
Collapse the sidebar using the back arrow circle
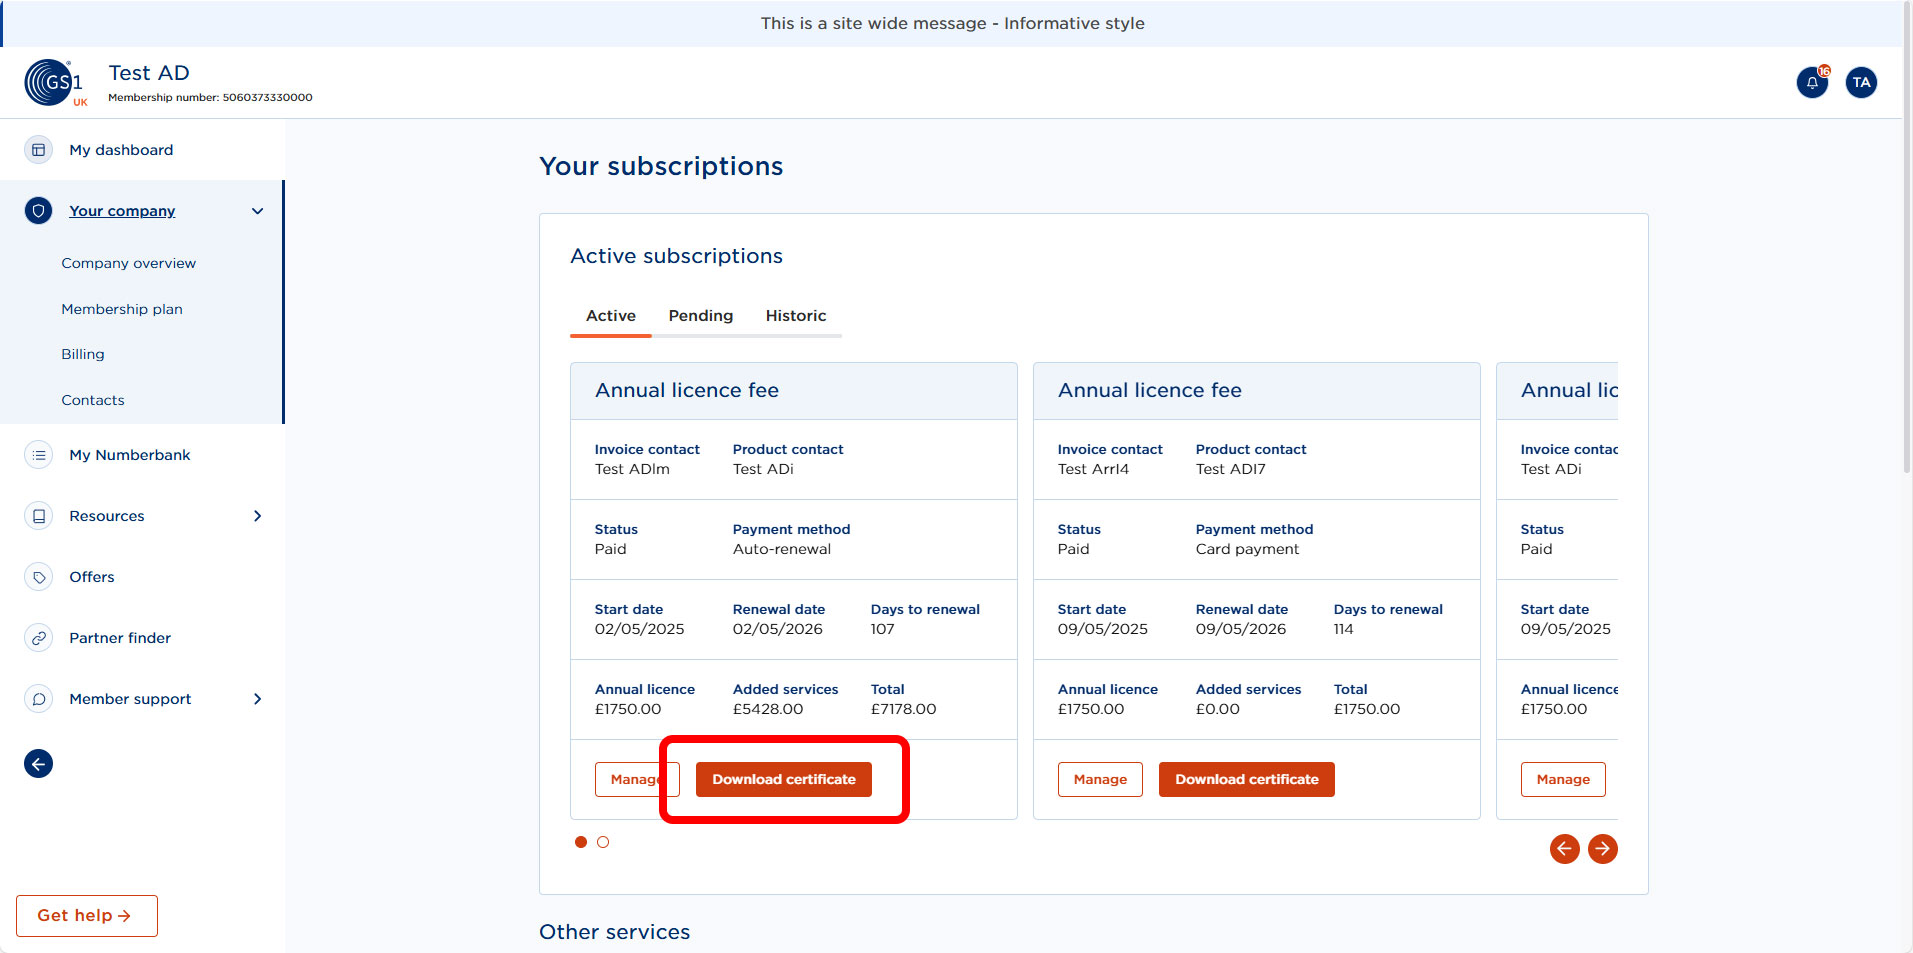pyautogui.click(x=38, y=763)
